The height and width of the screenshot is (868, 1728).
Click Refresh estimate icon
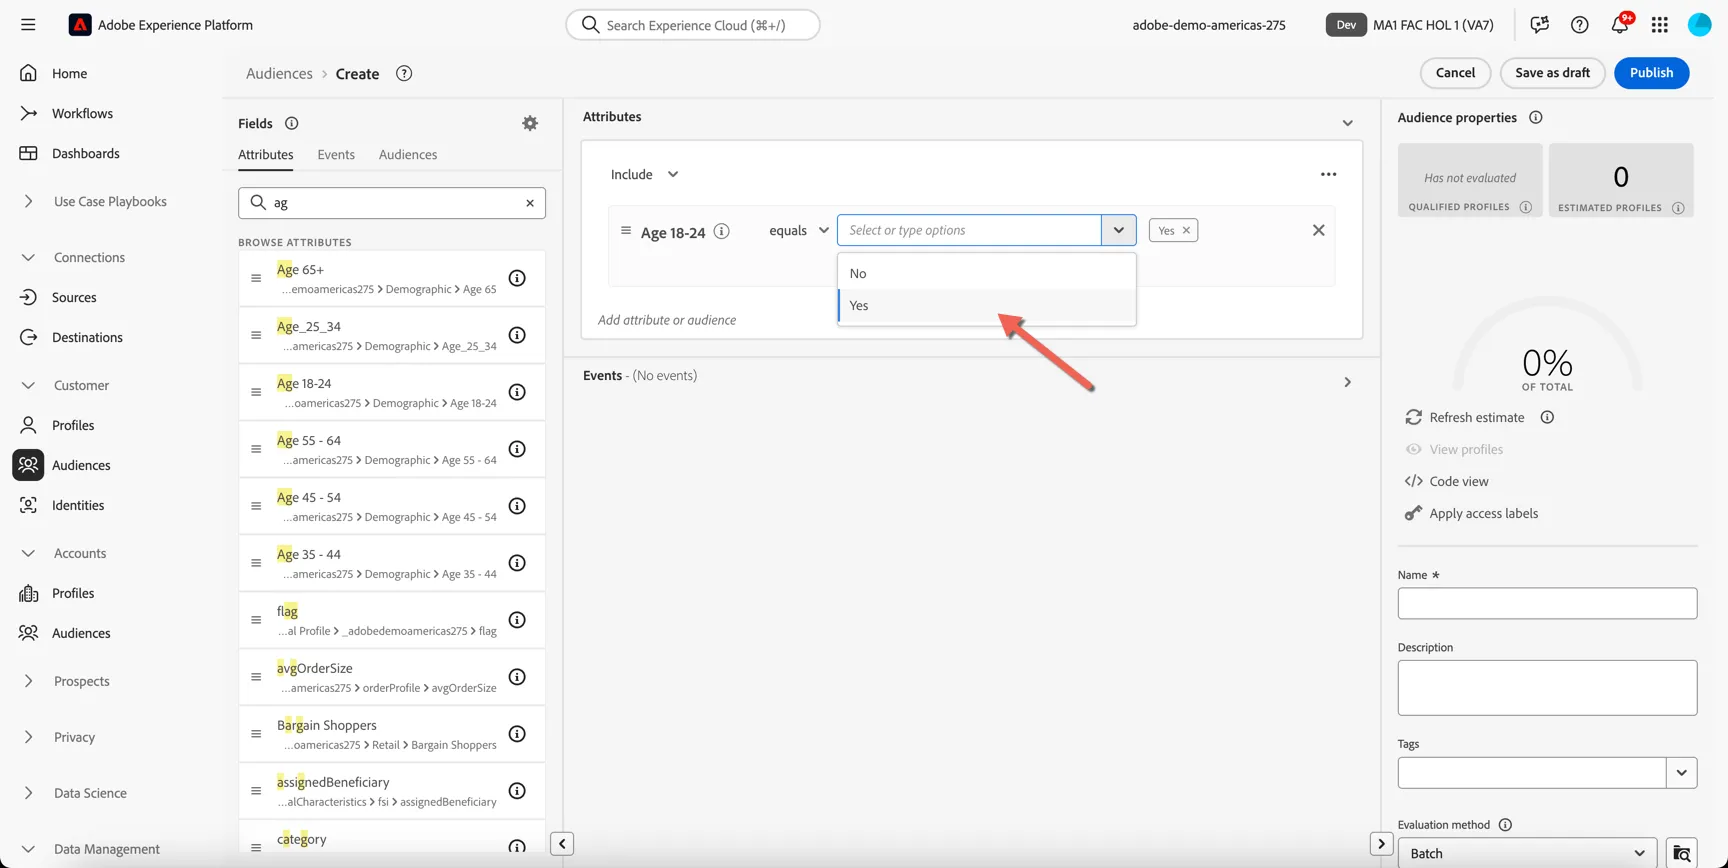click(x=1413, y=417)
